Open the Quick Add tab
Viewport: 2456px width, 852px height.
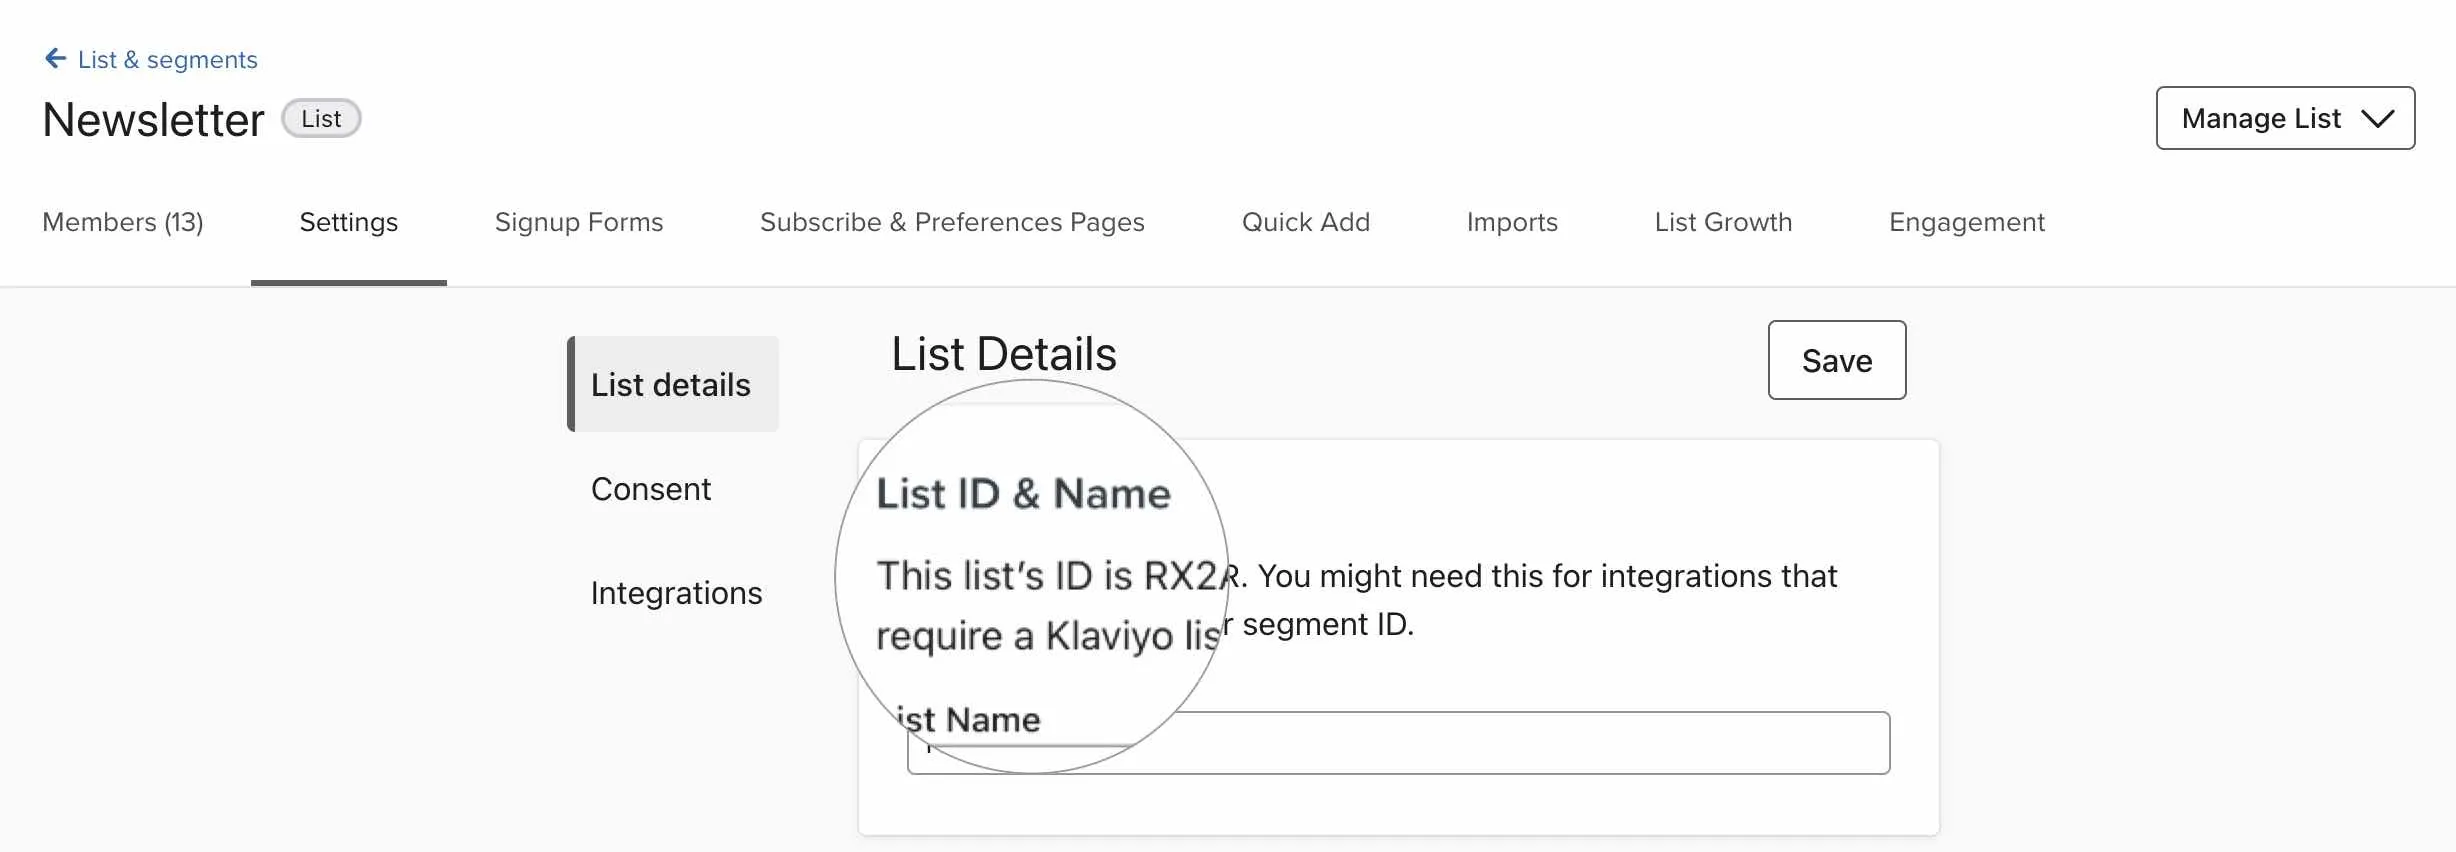(1306, 222)
